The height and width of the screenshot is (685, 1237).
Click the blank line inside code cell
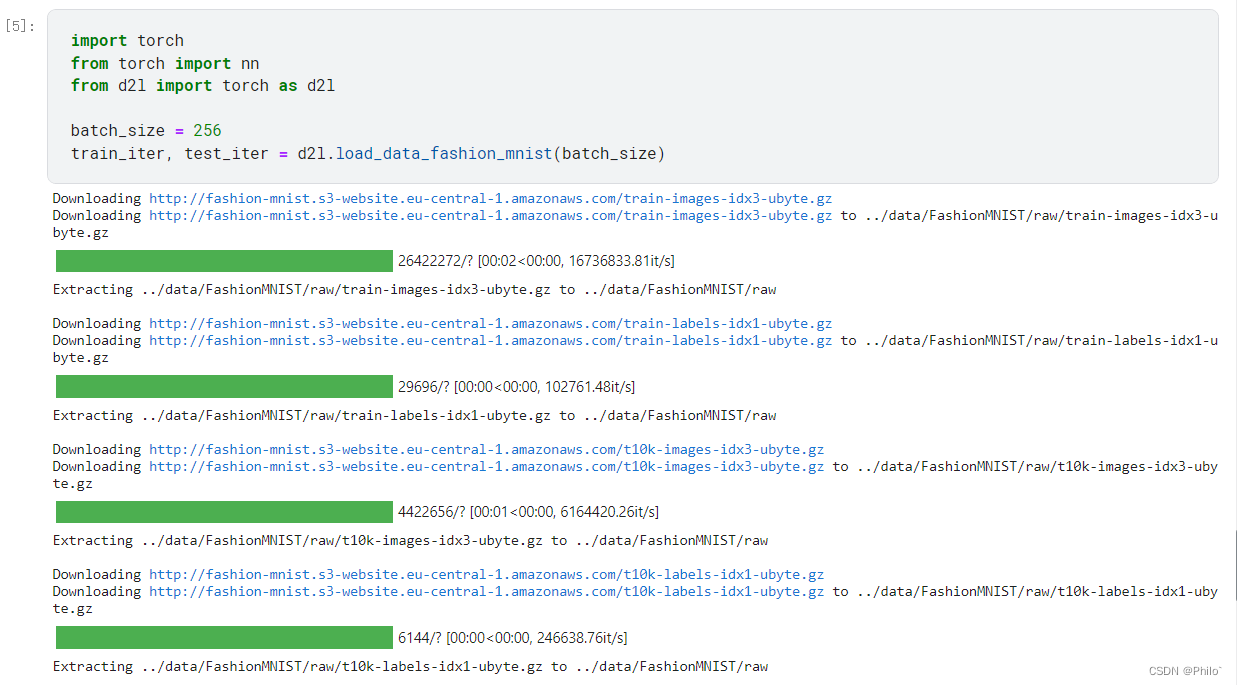633,108
